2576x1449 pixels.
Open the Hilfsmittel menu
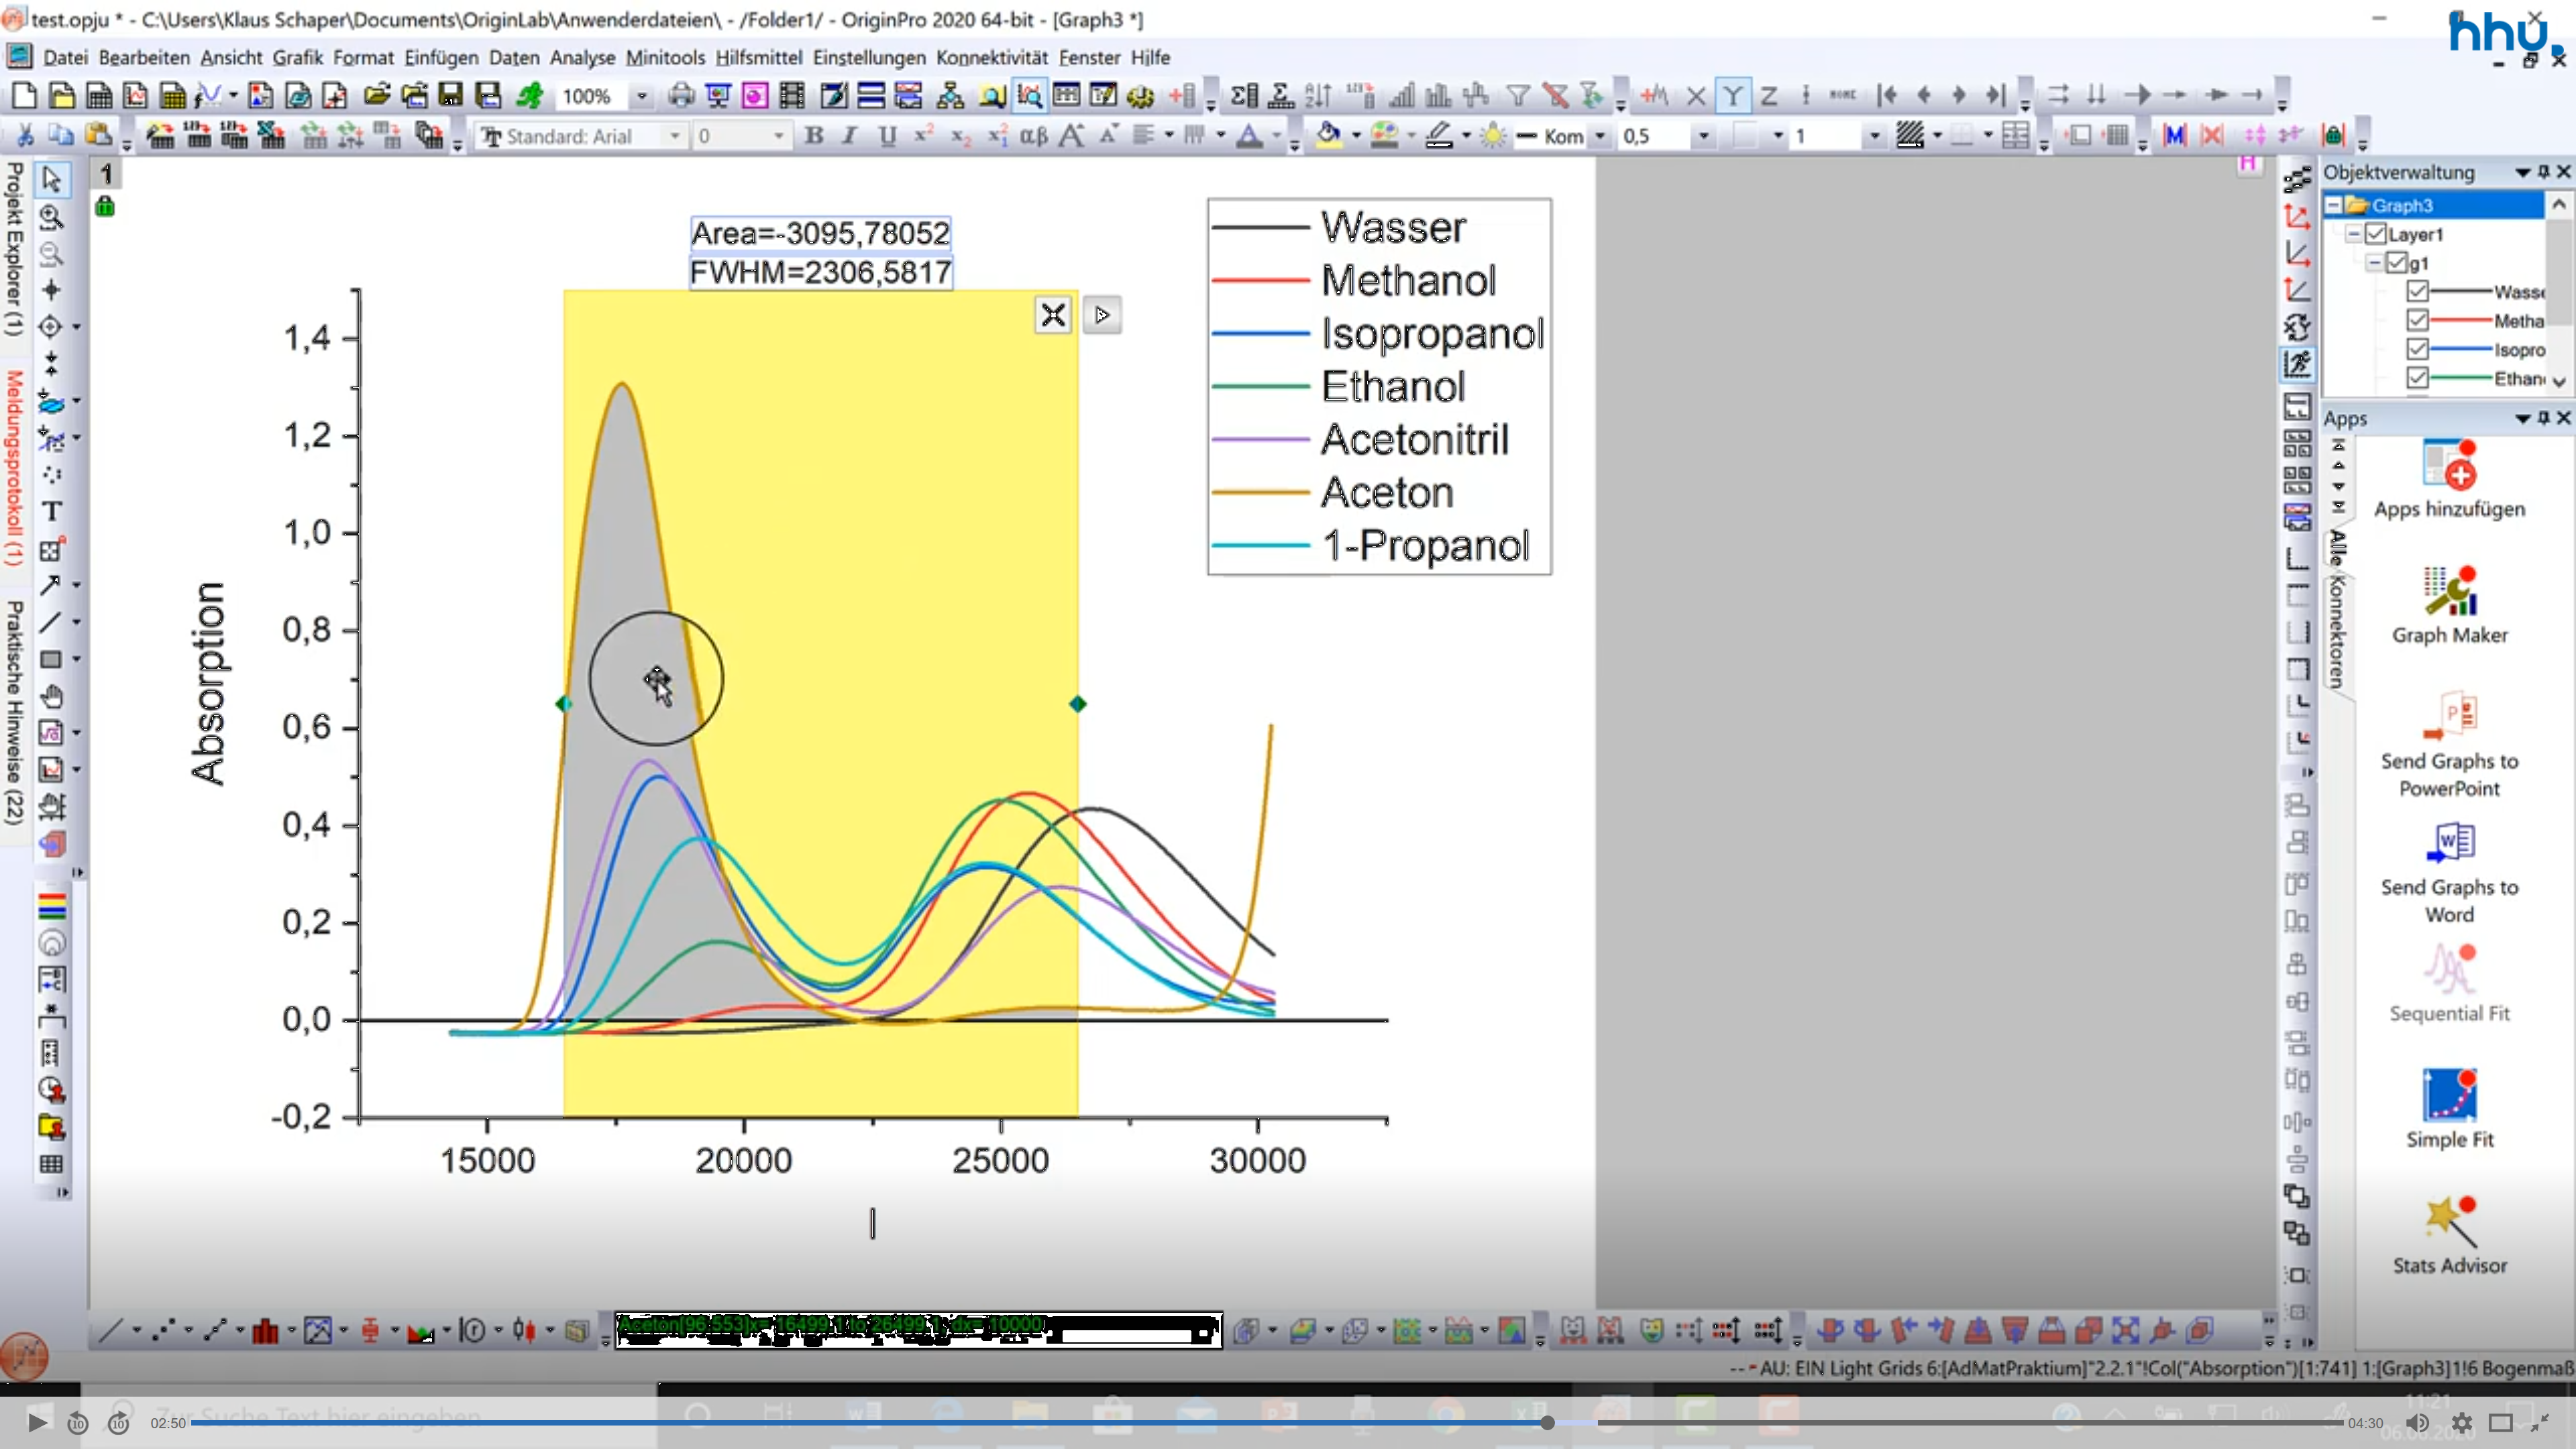coord(758,58)
